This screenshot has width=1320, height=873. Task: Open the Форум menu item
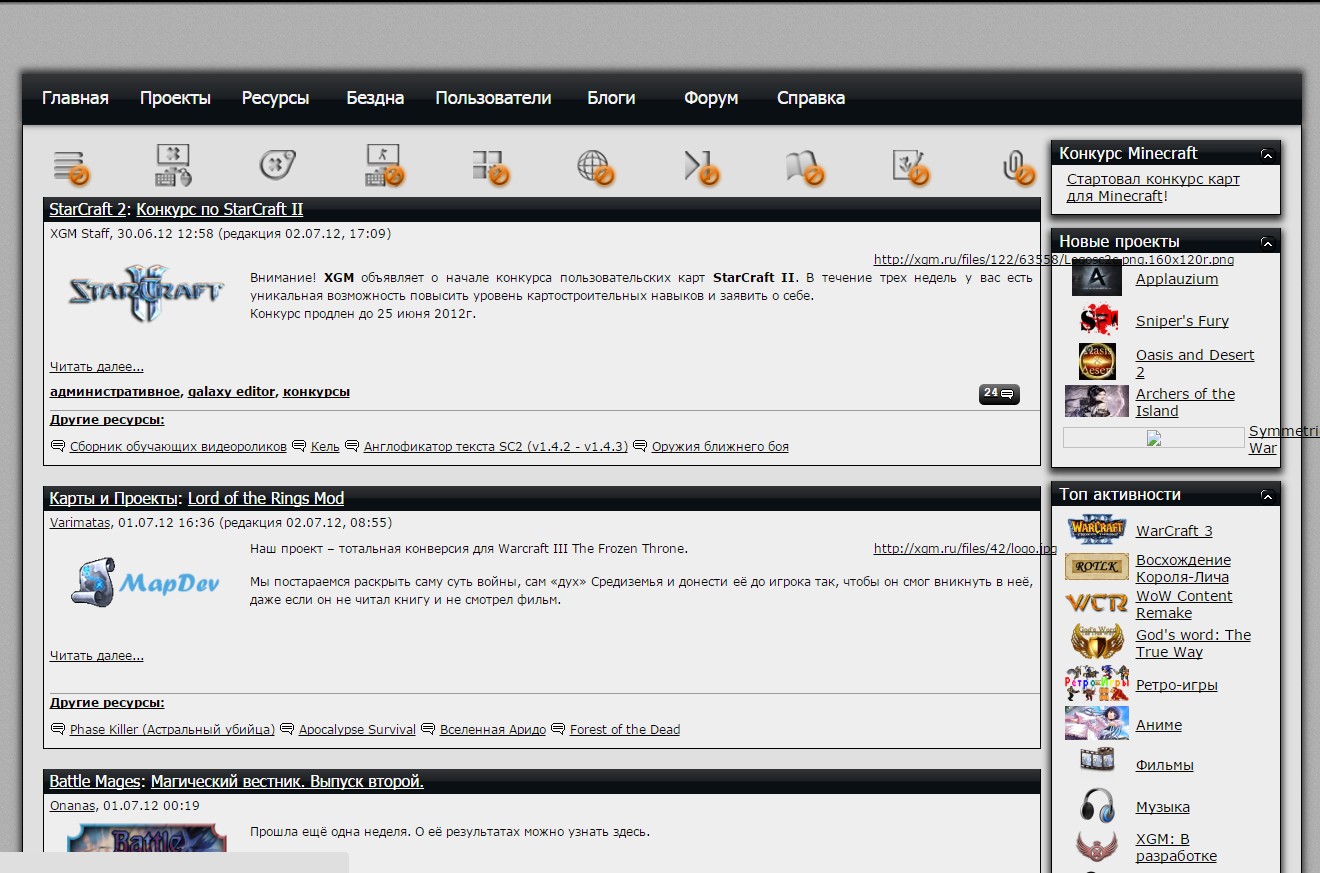click(x=711, y=98)
